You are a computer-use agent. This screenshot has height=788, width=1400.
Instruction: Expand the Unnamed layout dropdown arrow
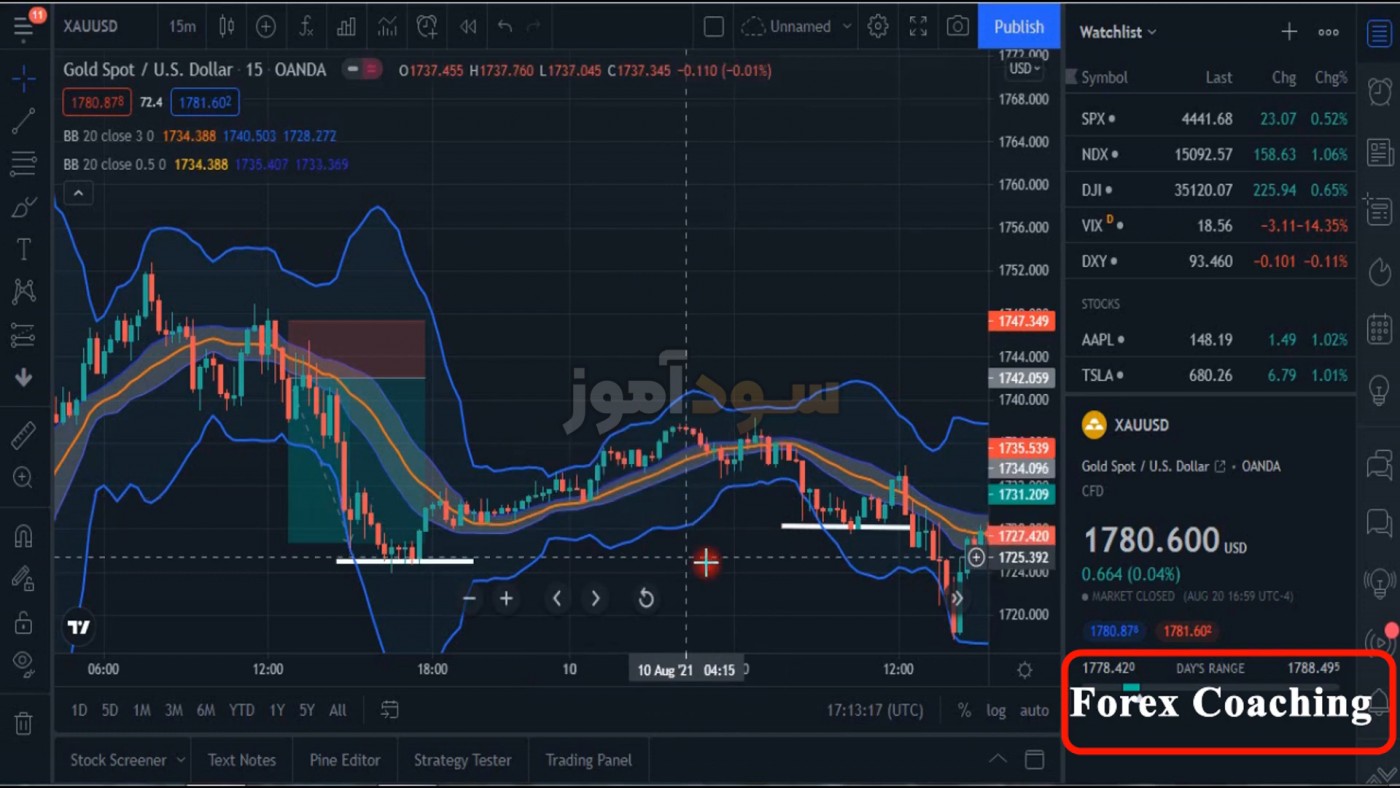click(848, 27)
